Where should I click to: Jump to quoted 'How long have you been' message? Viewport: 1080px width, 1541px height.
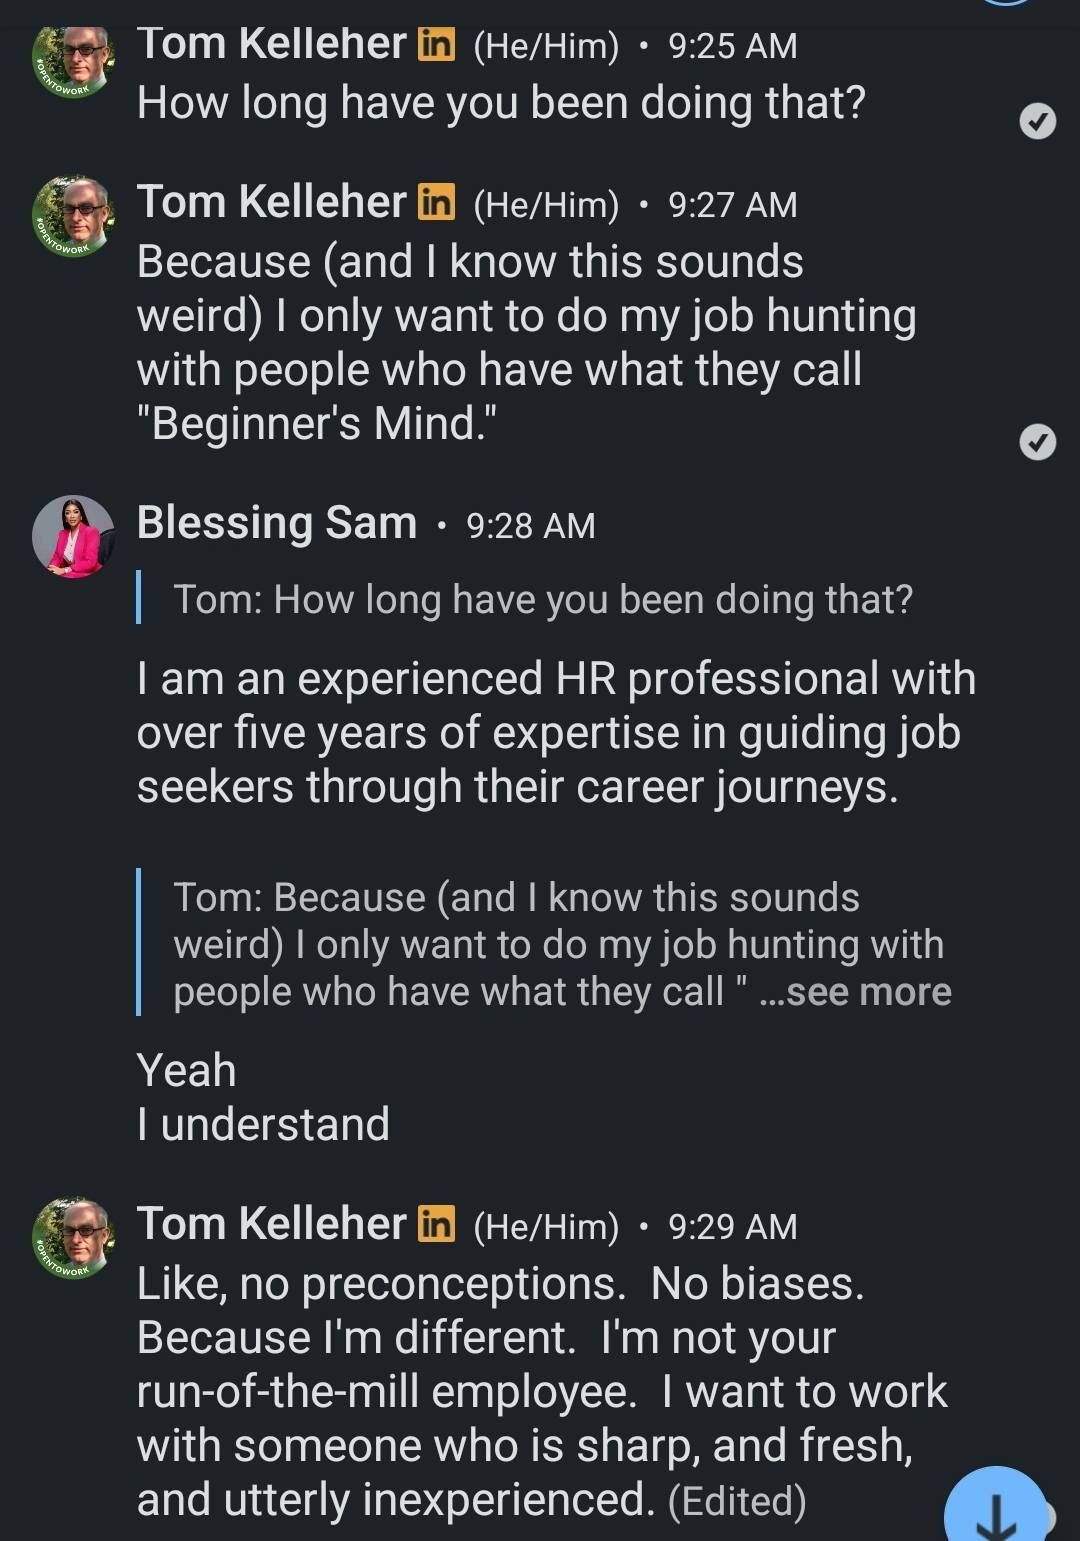pos(543,600)
